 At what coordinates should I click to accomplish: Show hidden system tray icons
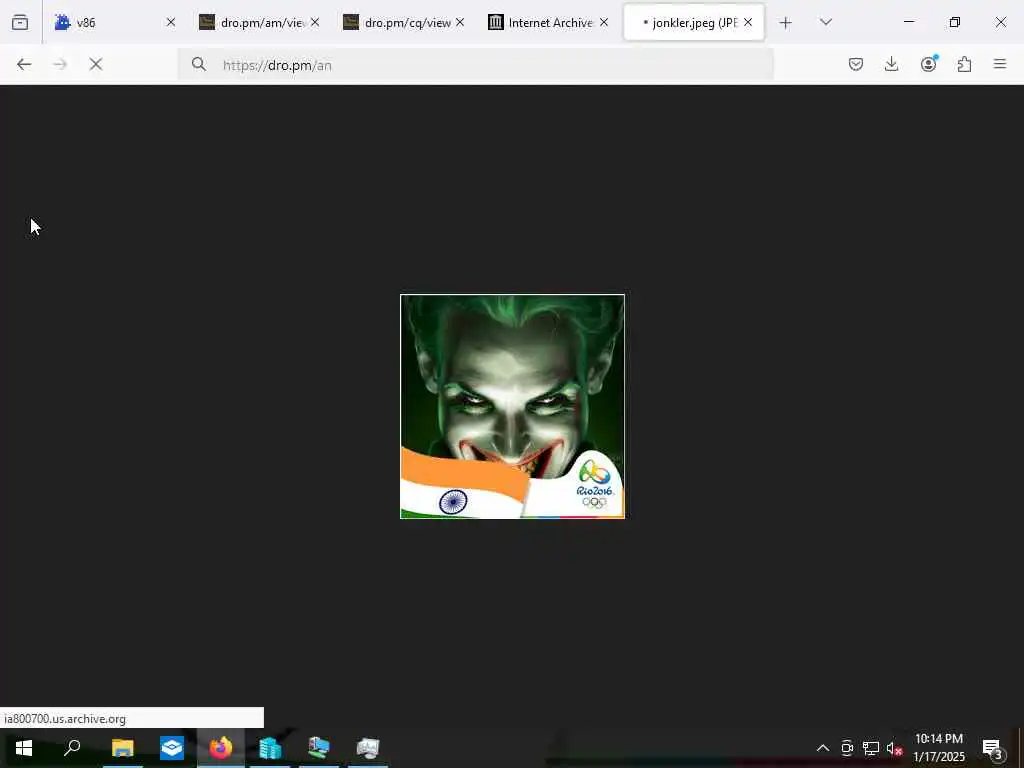(x=823, y=748)
